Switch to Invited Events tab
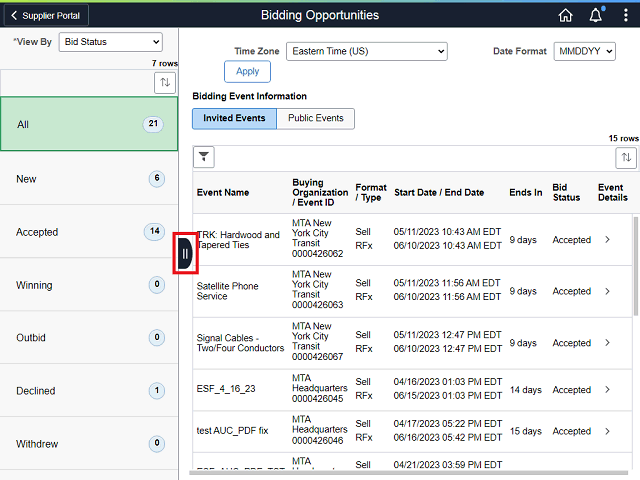Screen dimensions: 640x480 click(234, 118)
